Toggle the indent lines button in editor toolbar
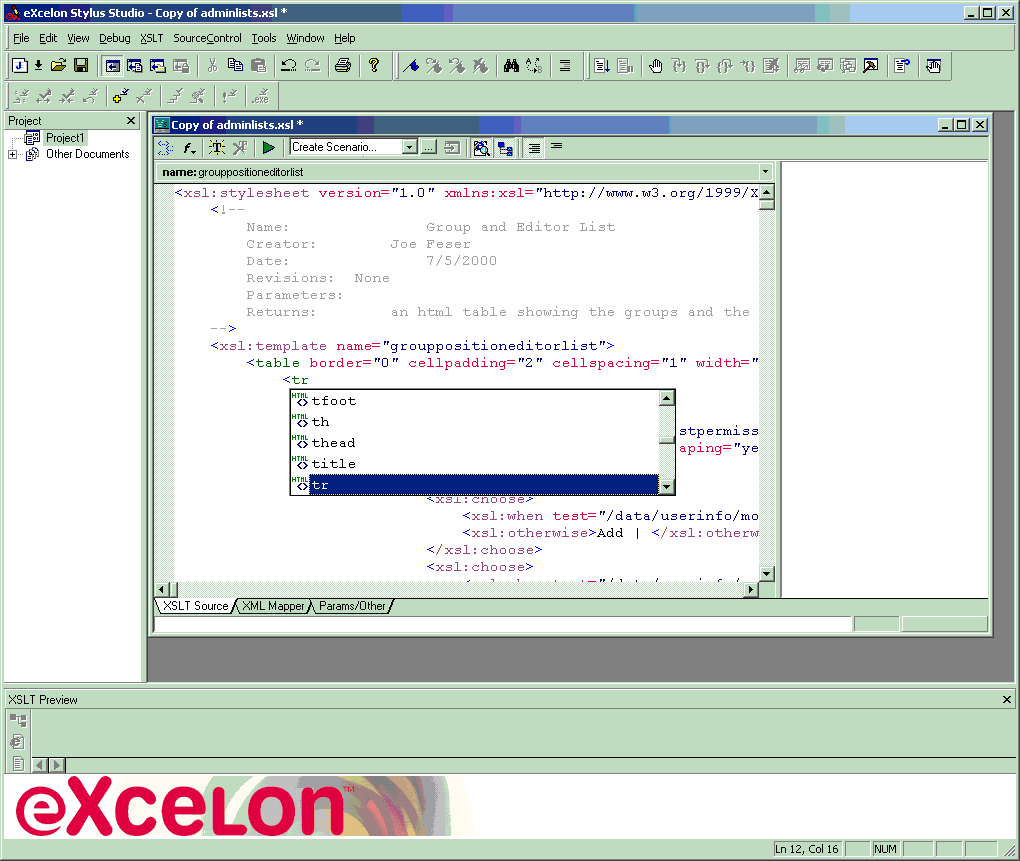The image size is (1020, 861). click(x=535, y=147)
